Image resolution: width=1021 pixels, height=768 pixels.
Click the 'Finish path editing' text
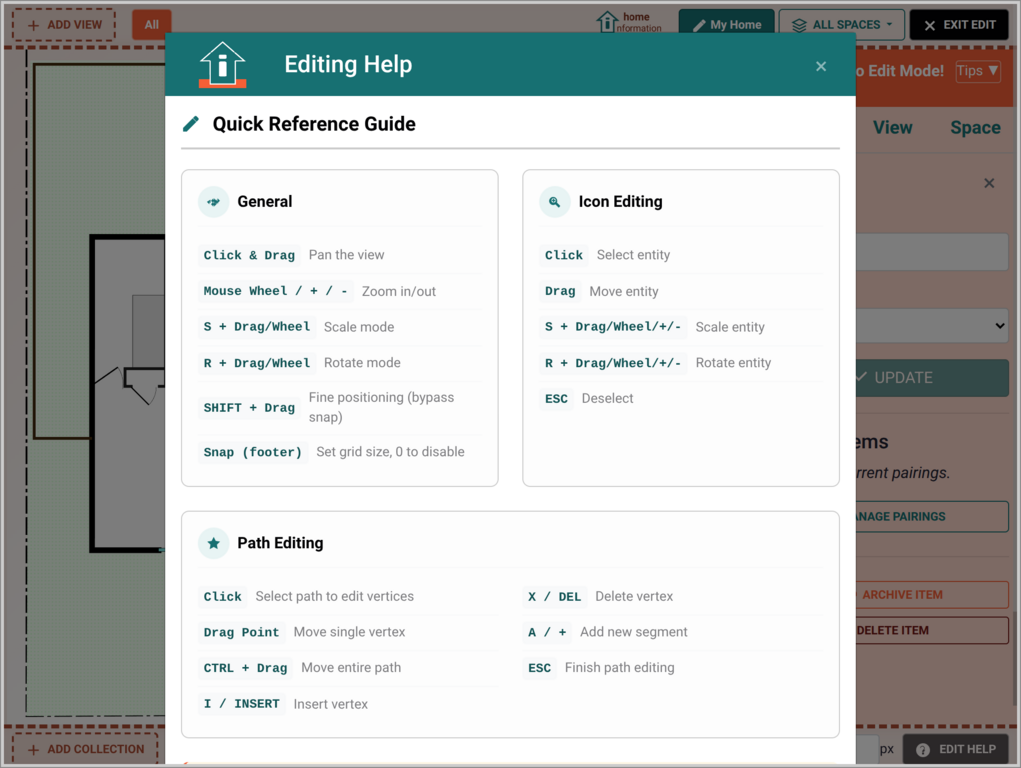pos(619,668)
